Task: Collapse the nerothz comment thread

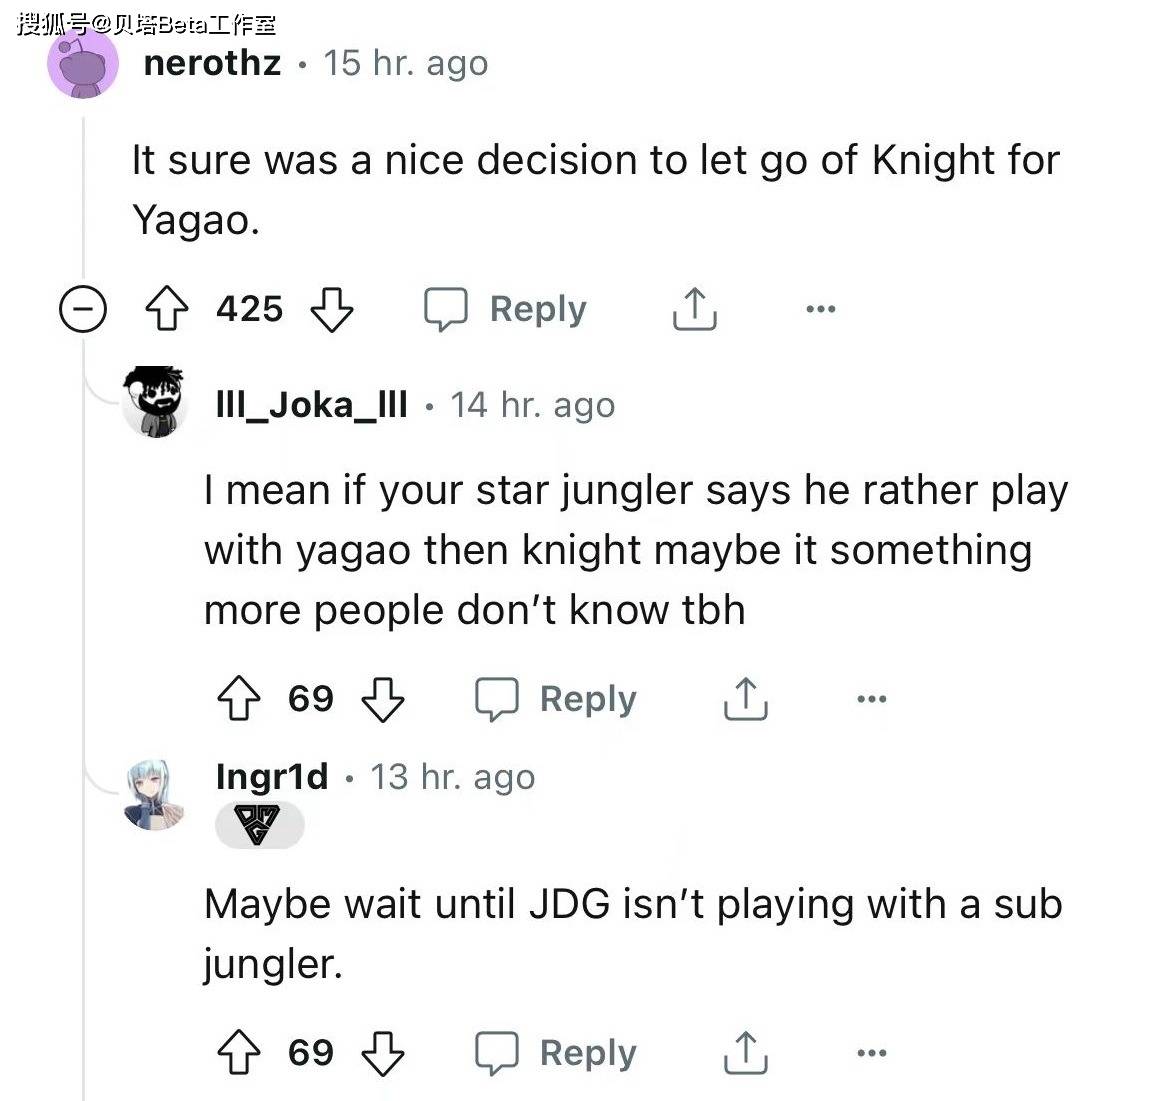Action: pyautogui.click(x=83, y=309)
